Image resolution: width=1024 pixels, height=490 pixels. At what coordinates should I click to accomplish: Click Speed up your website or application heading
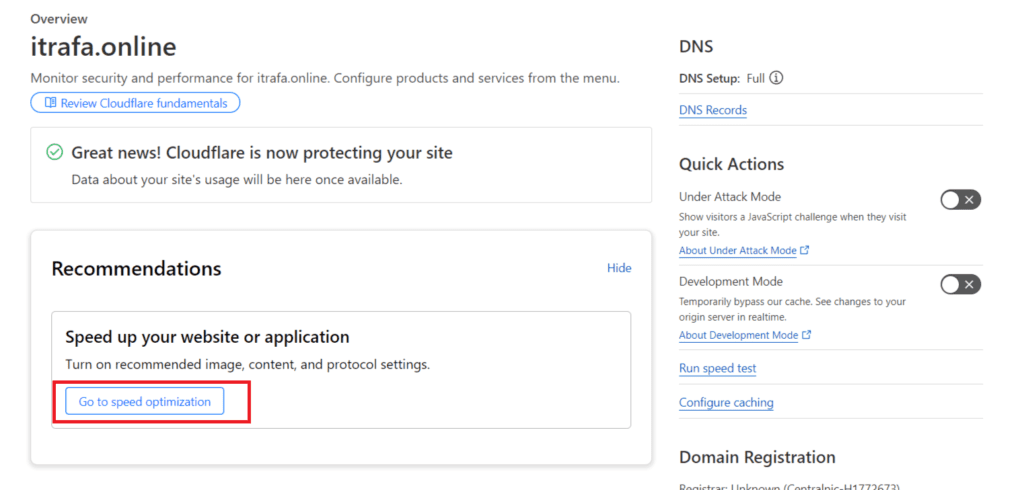pyautogui.click(x=208, y=337)
